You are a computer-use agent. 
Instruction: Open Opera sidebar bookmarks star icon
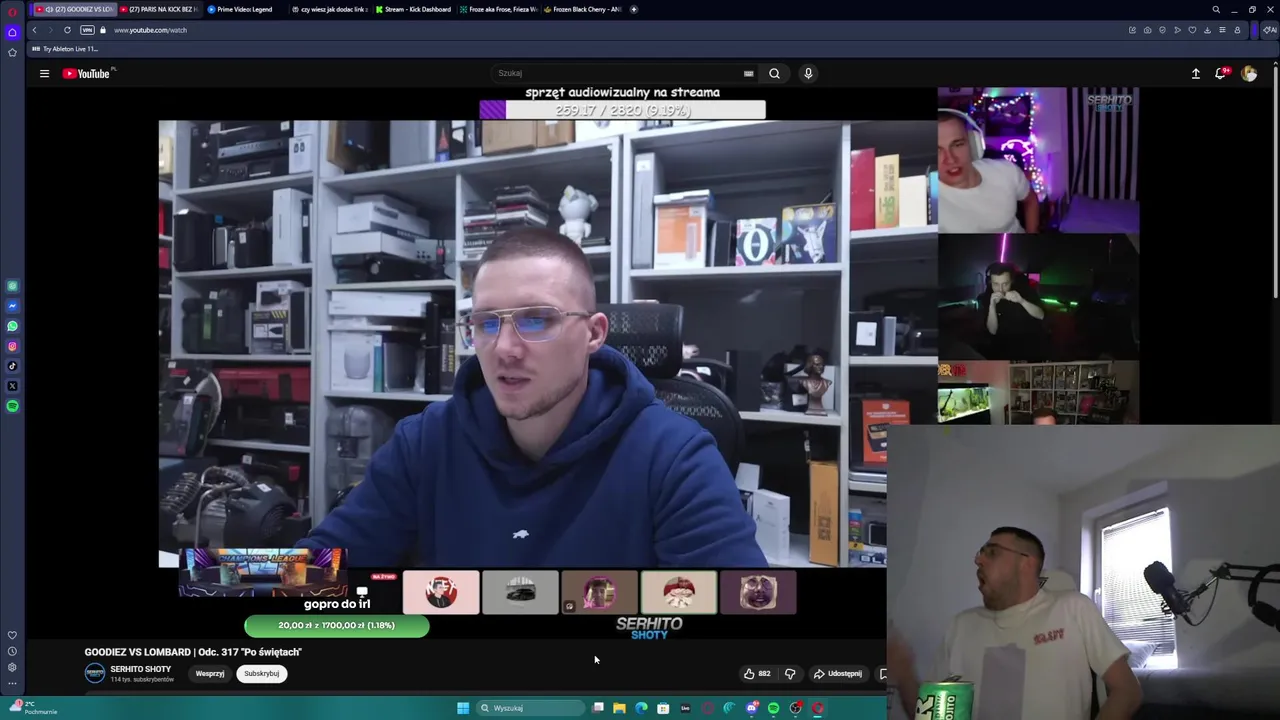tap(12, 52)
